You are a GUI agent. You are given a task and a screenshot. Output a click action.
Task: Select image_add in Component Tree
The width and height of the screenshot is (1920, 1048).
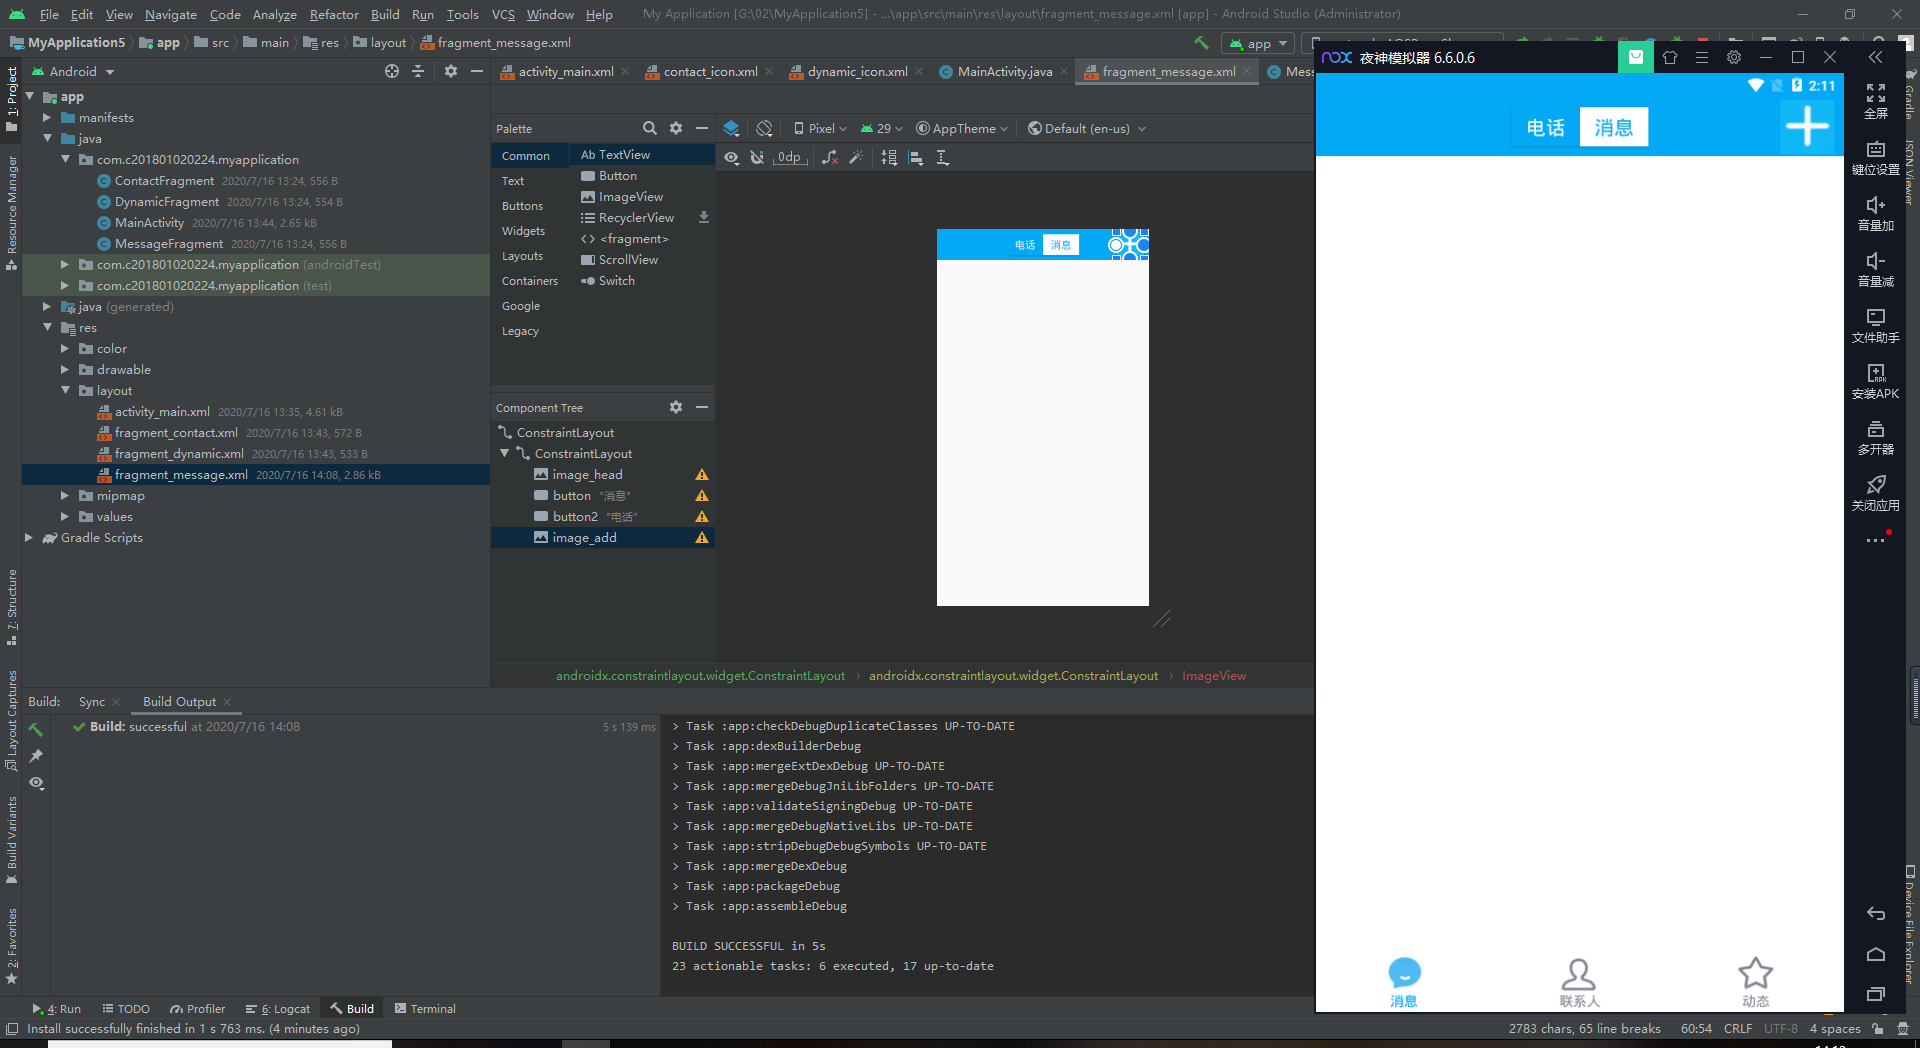point(602,537)
